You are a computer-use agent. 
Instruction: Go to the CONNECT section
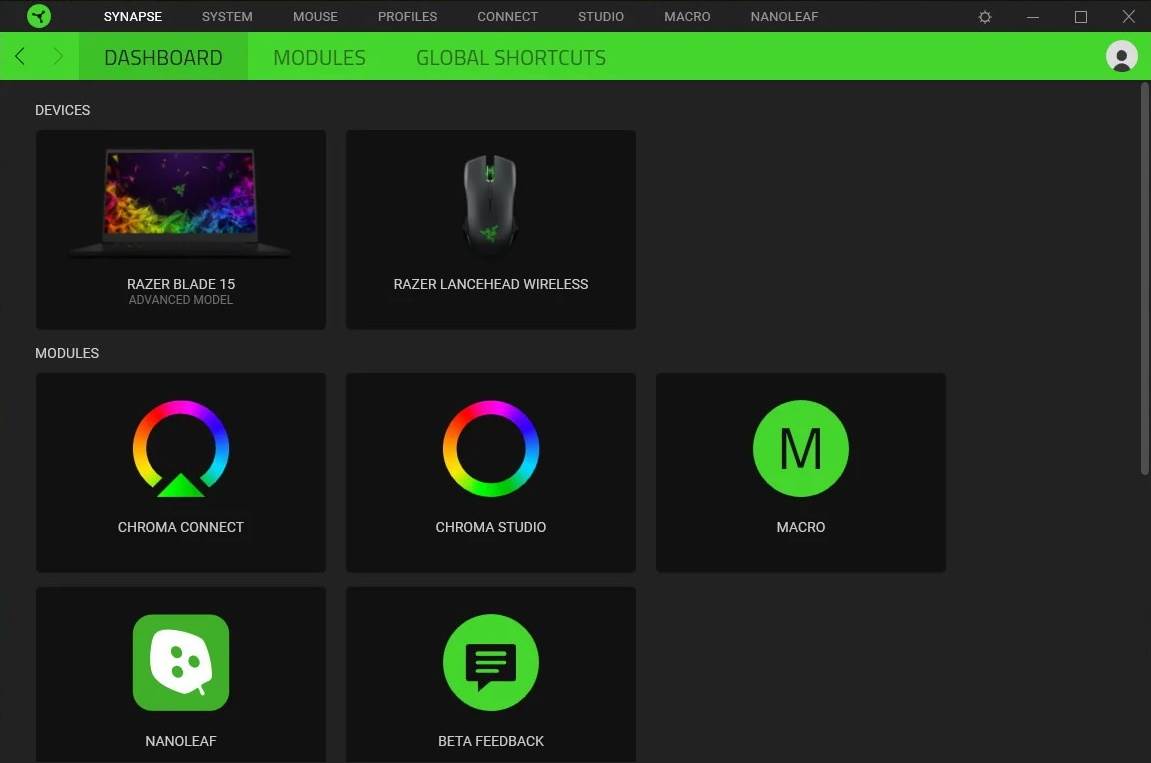(507, 16)
